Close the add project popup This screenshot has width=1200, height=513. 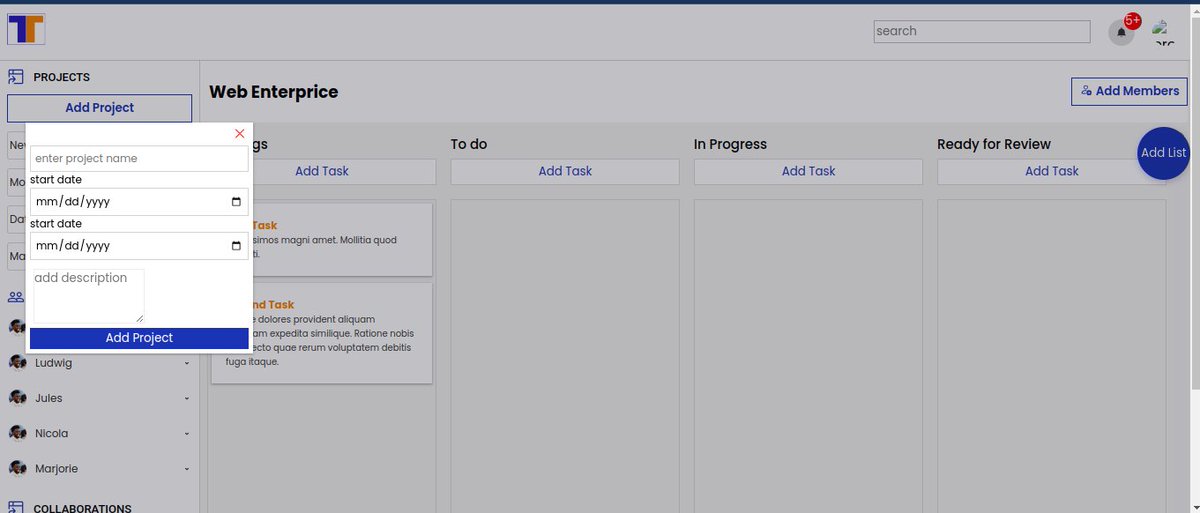240,133
